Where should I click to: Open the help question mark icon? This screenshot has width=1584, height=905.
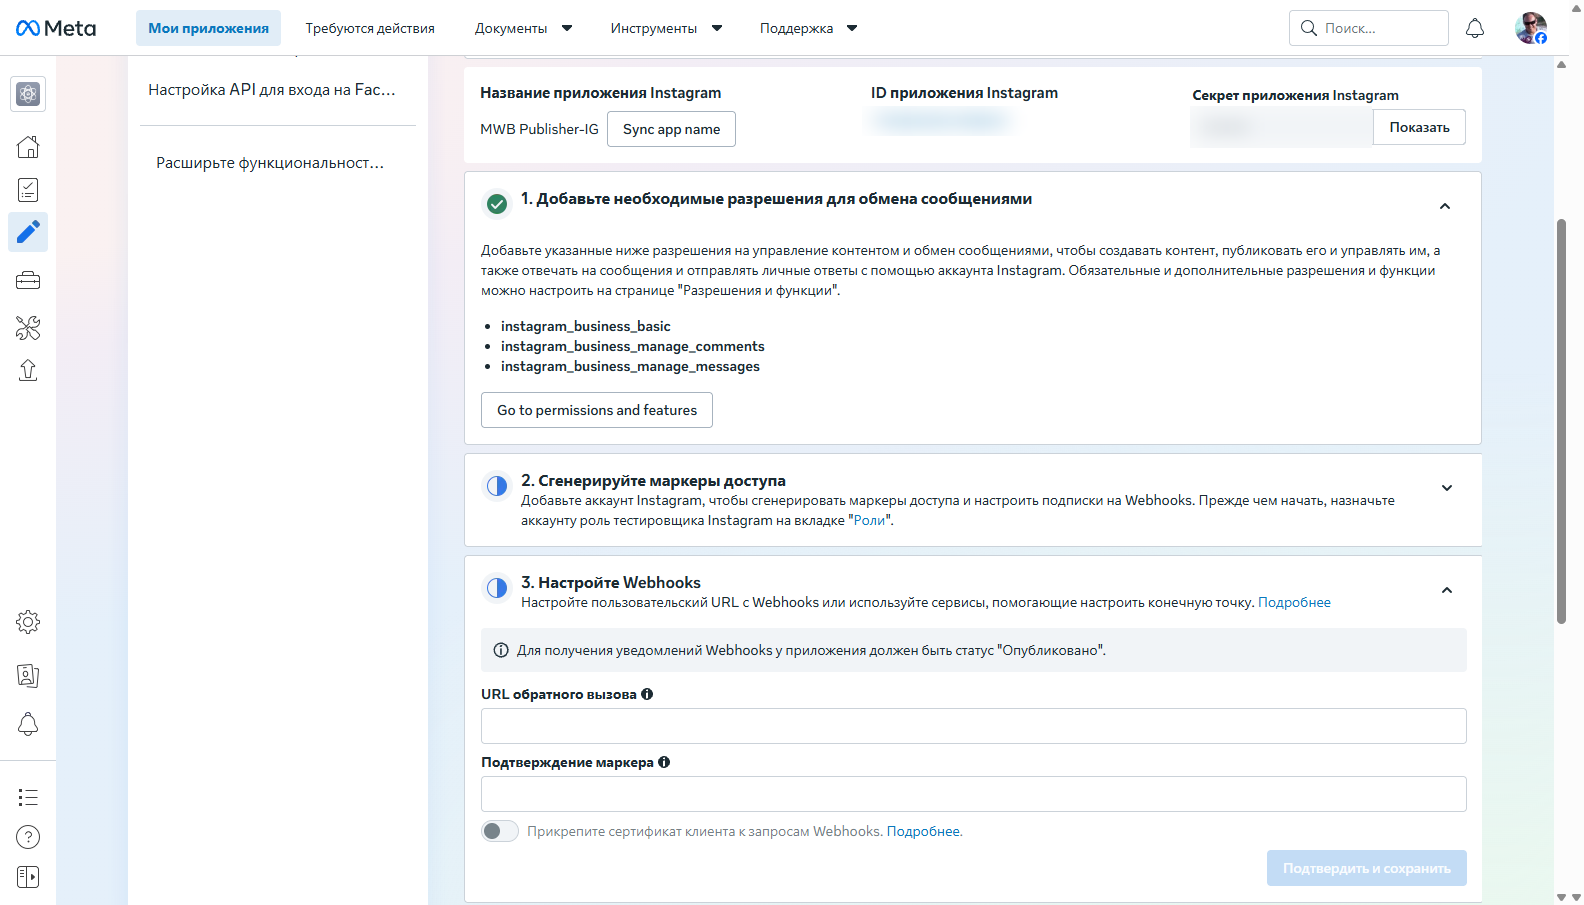(x=28, y=837)
